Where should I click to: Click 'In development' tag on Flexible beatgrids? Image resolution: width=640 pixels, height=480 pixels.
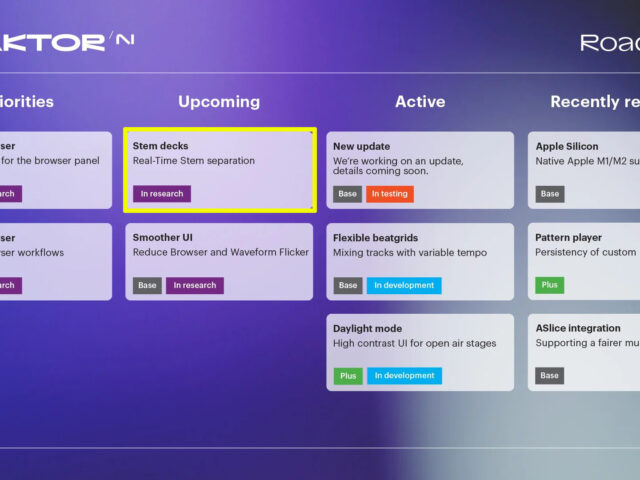404,285
